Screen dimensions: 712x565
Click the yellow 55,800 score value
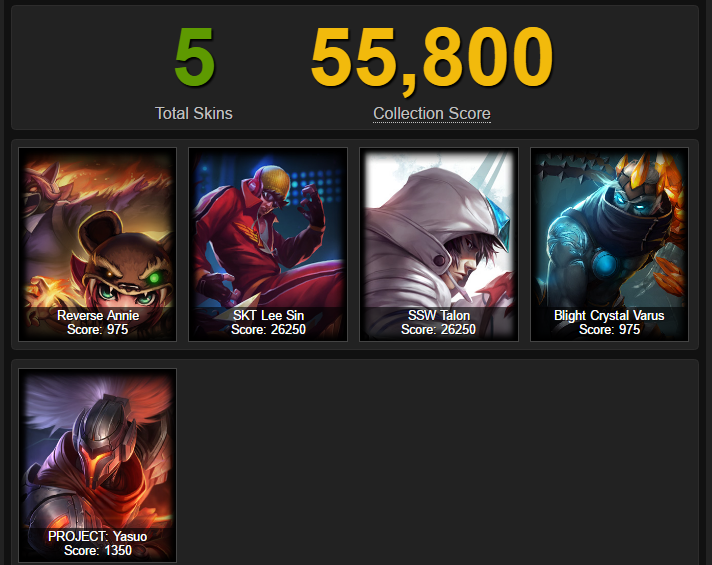tap(432, 59)
